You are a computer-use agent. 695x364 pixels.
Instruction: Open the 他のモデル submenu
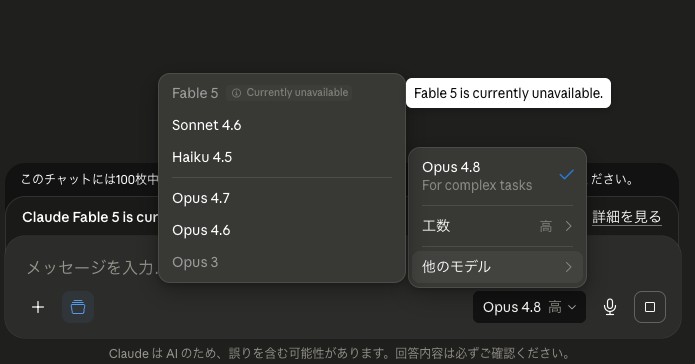tap(497, 267)
